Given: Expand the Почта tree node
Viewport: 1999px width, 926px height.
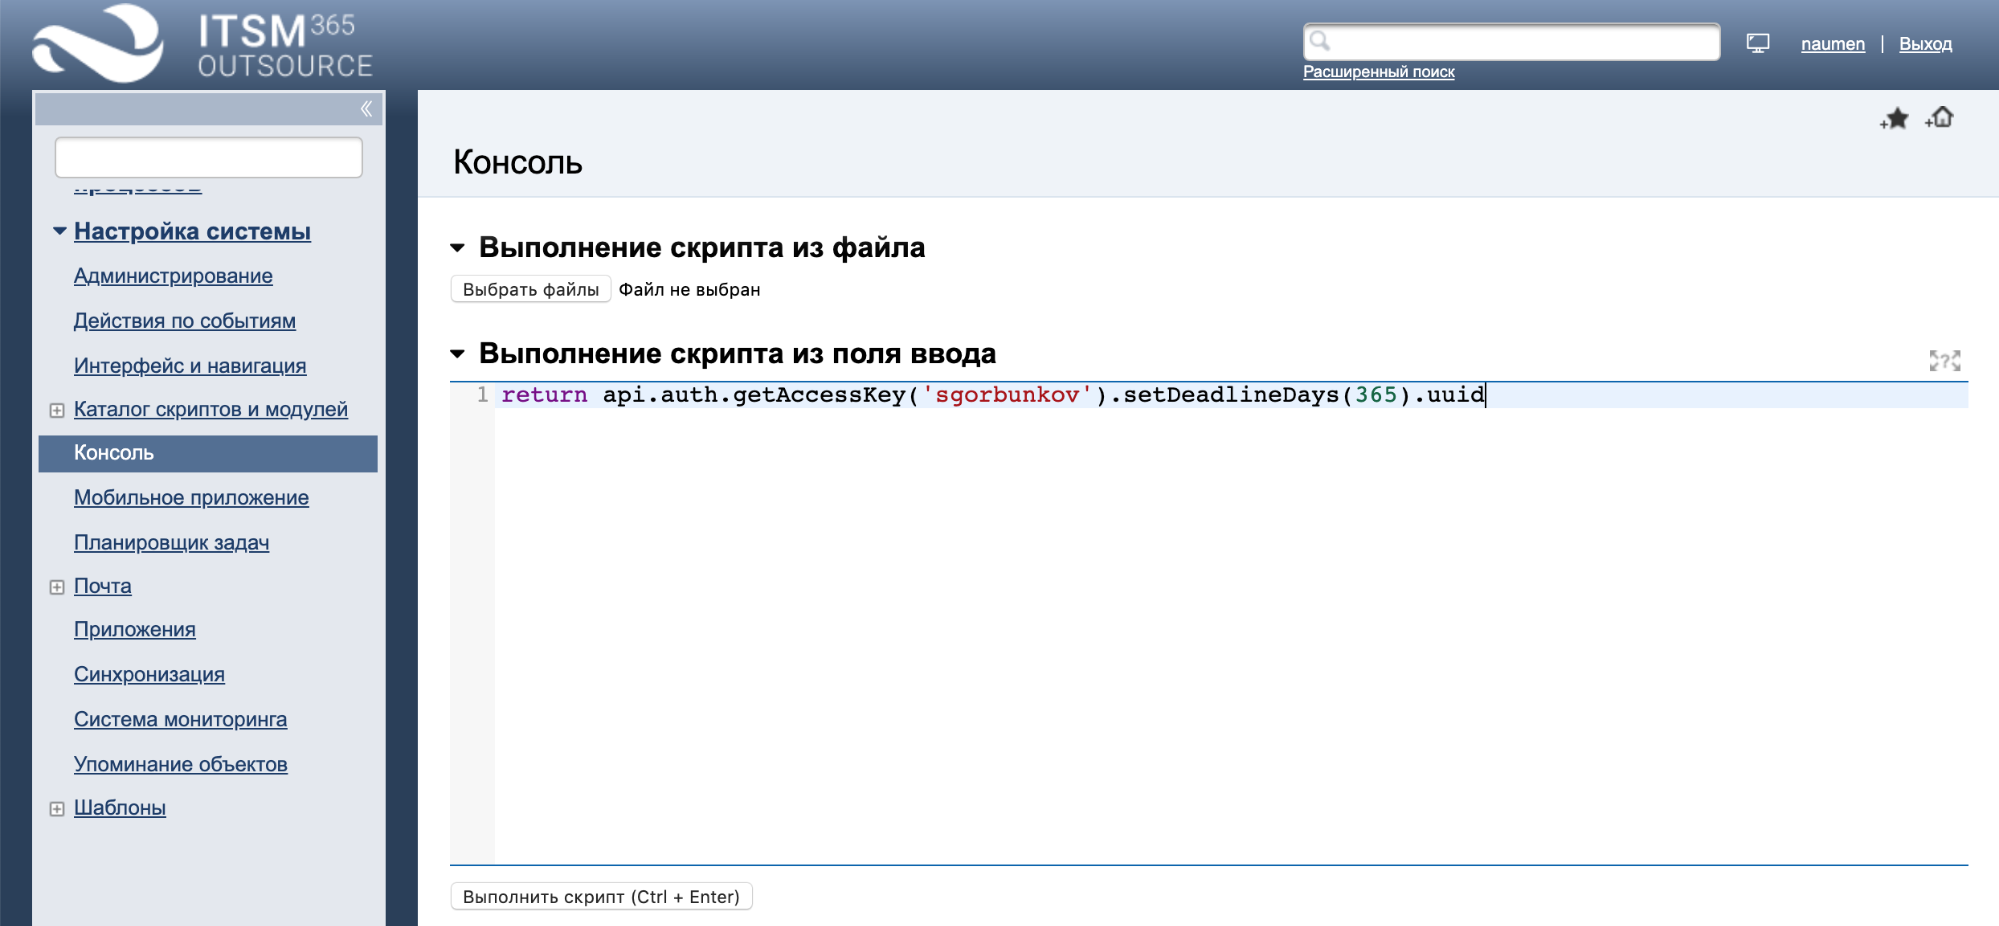Looking at the screenshot, I should click(57, 587).
